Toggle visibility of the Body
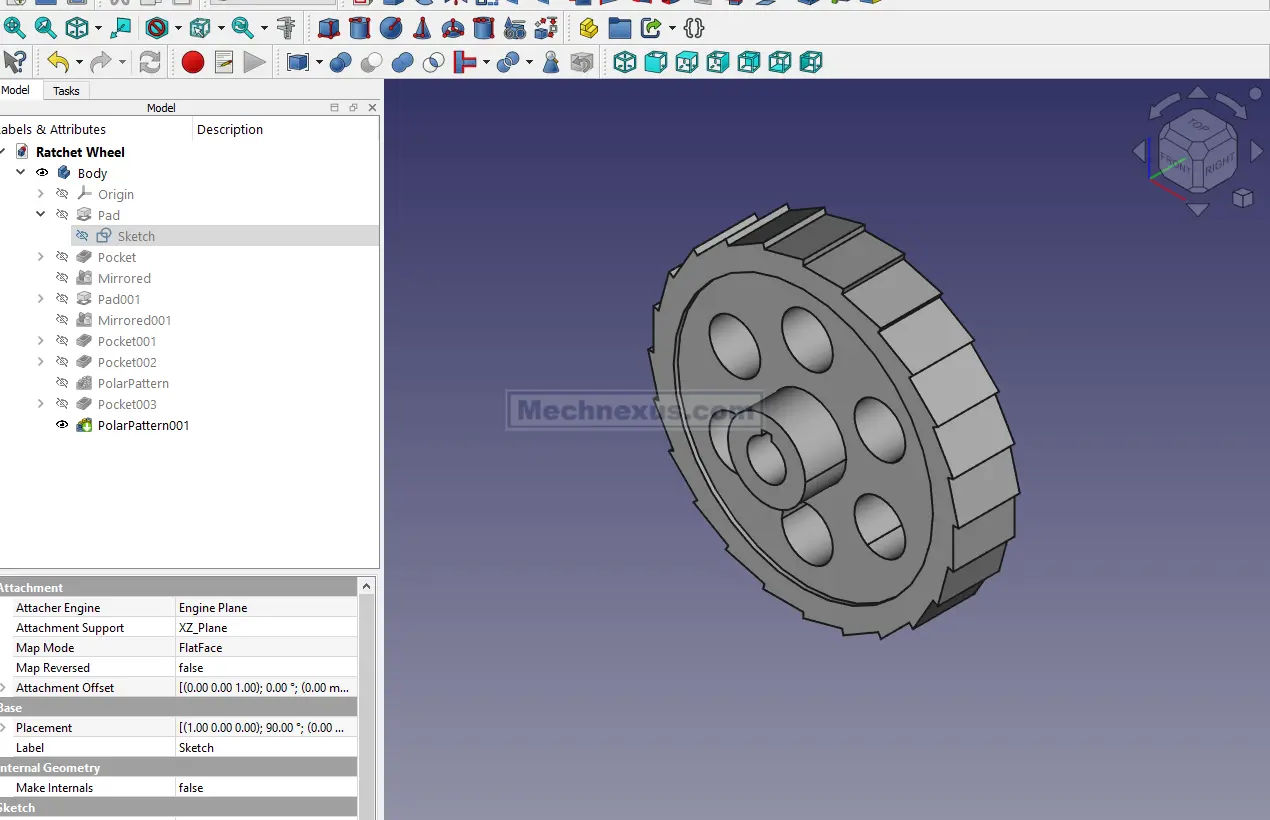 click(42, 173)
